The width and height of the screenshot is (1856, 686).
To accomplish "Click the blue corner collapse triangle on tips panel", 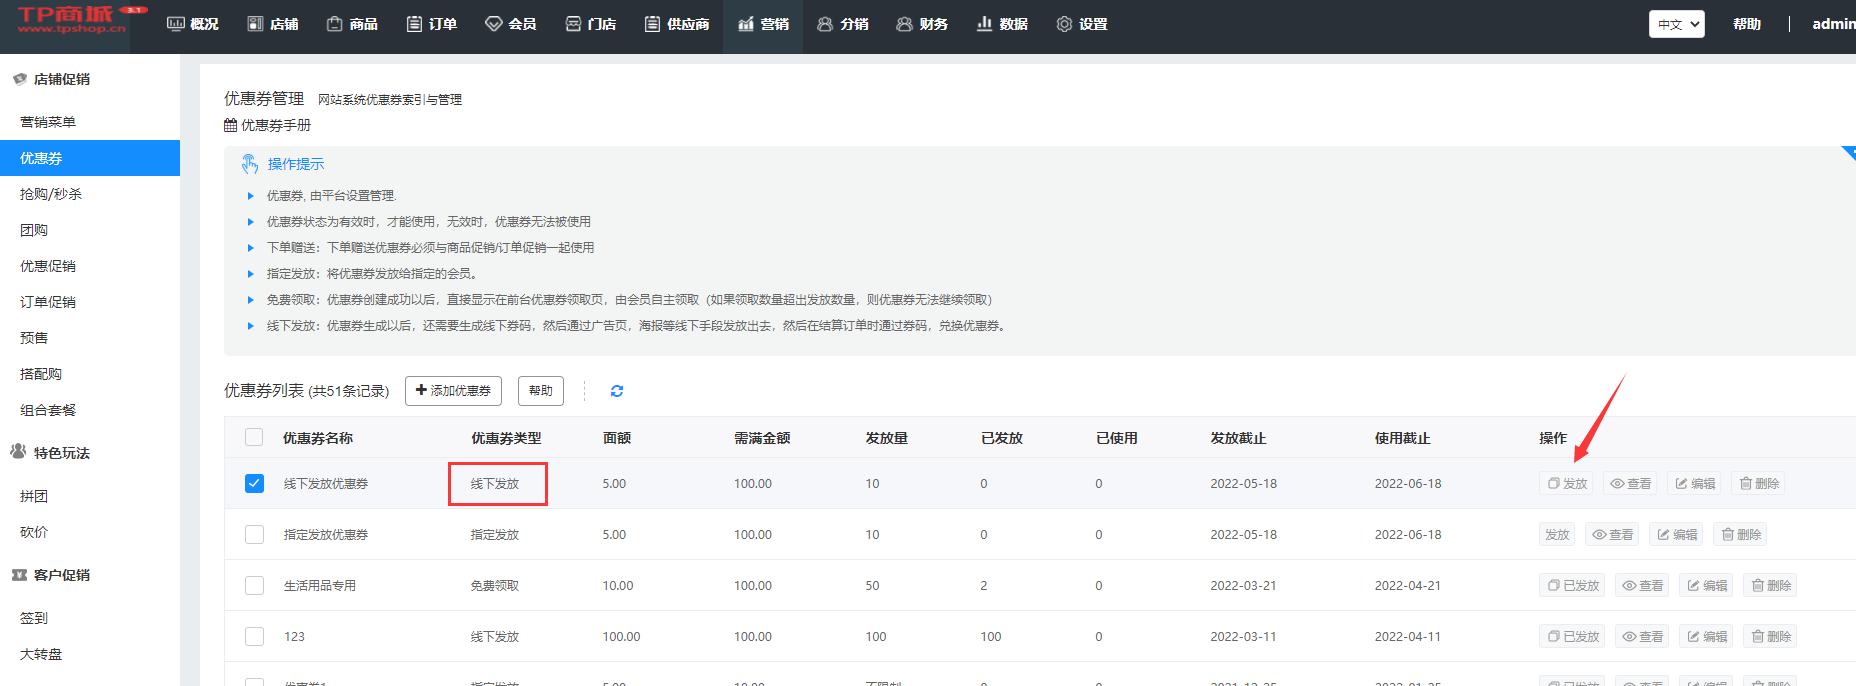I will pos(1849,152).
